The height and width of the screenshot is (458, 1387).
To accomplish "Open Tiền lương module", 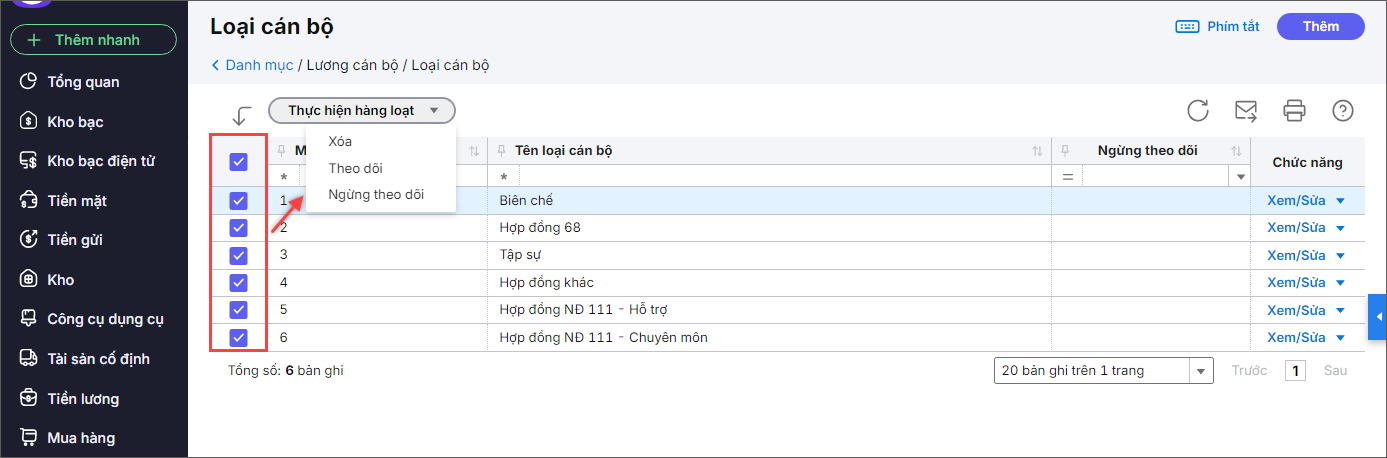I will (x=83, y=399).
